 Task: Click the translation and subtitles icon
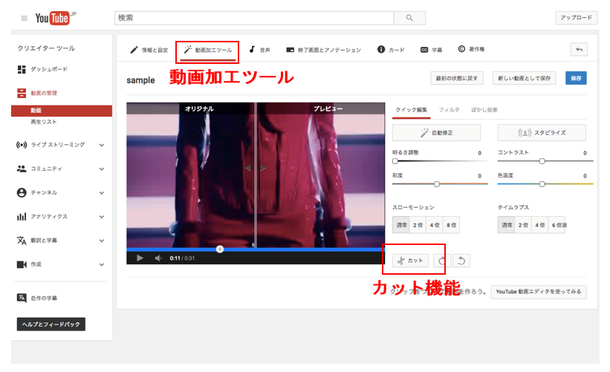(21, 240)
